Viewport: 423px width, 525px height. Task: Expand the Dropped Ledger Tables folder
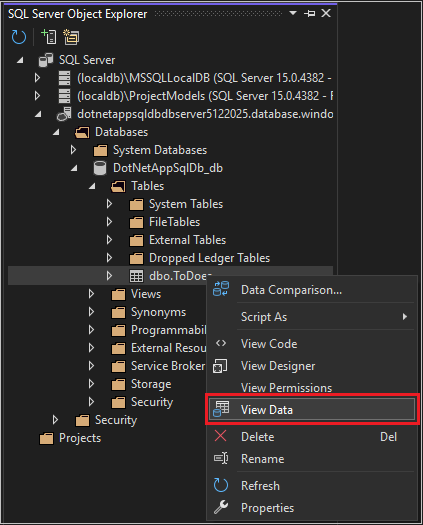pos(109,258)
